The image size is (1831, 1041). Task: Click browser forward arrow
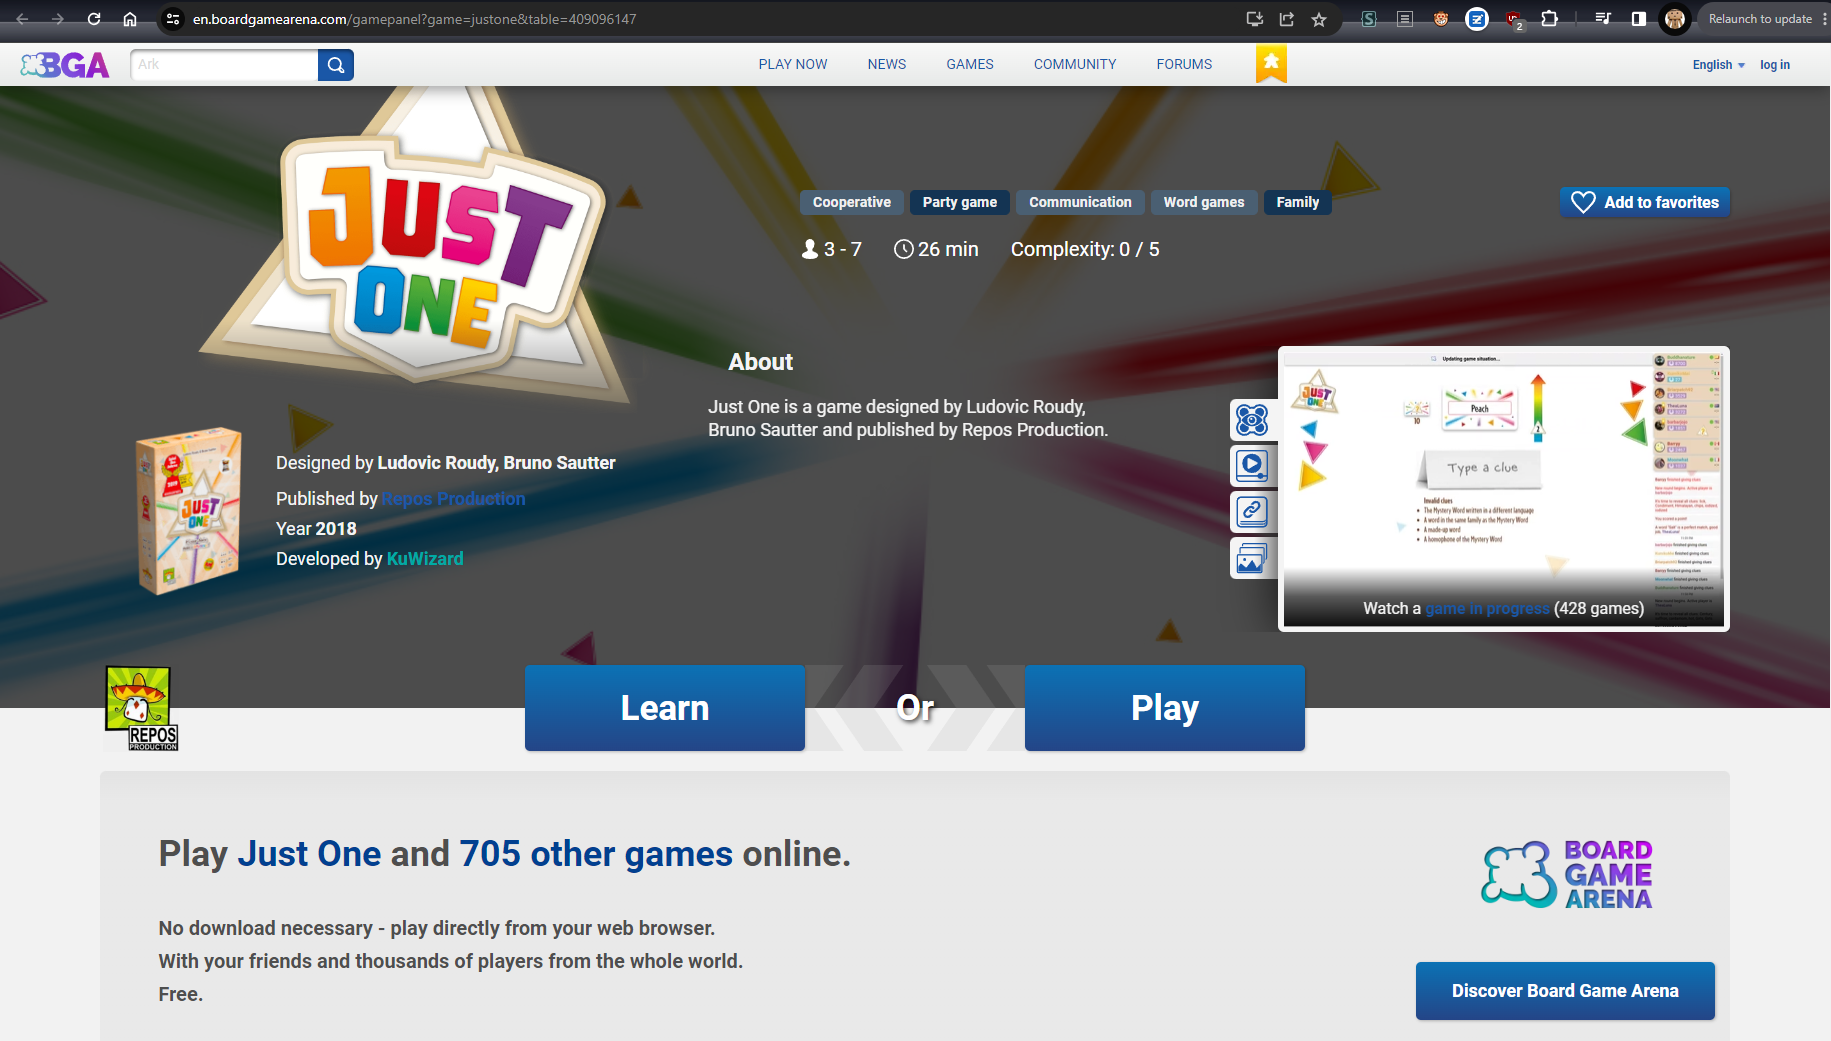click(58, 19)
